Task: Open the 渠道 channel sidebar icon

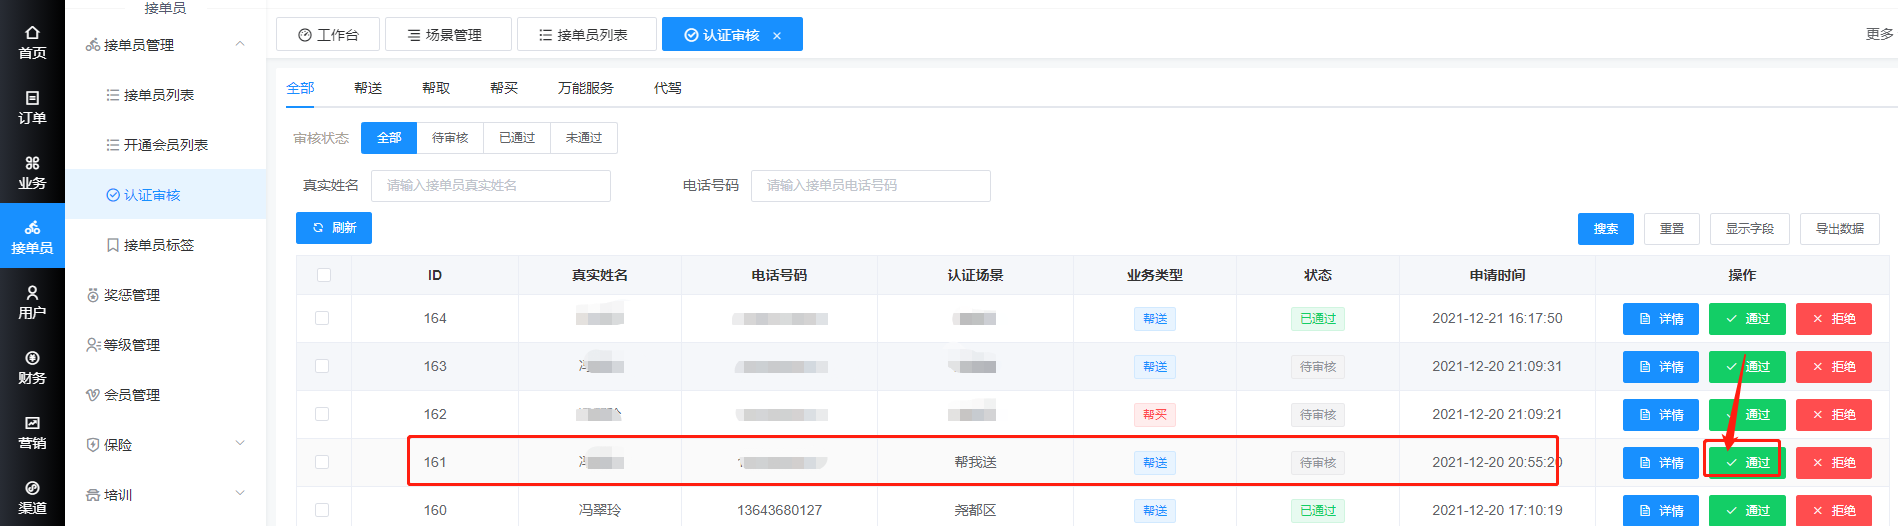Action: click(x=32, y=497)
